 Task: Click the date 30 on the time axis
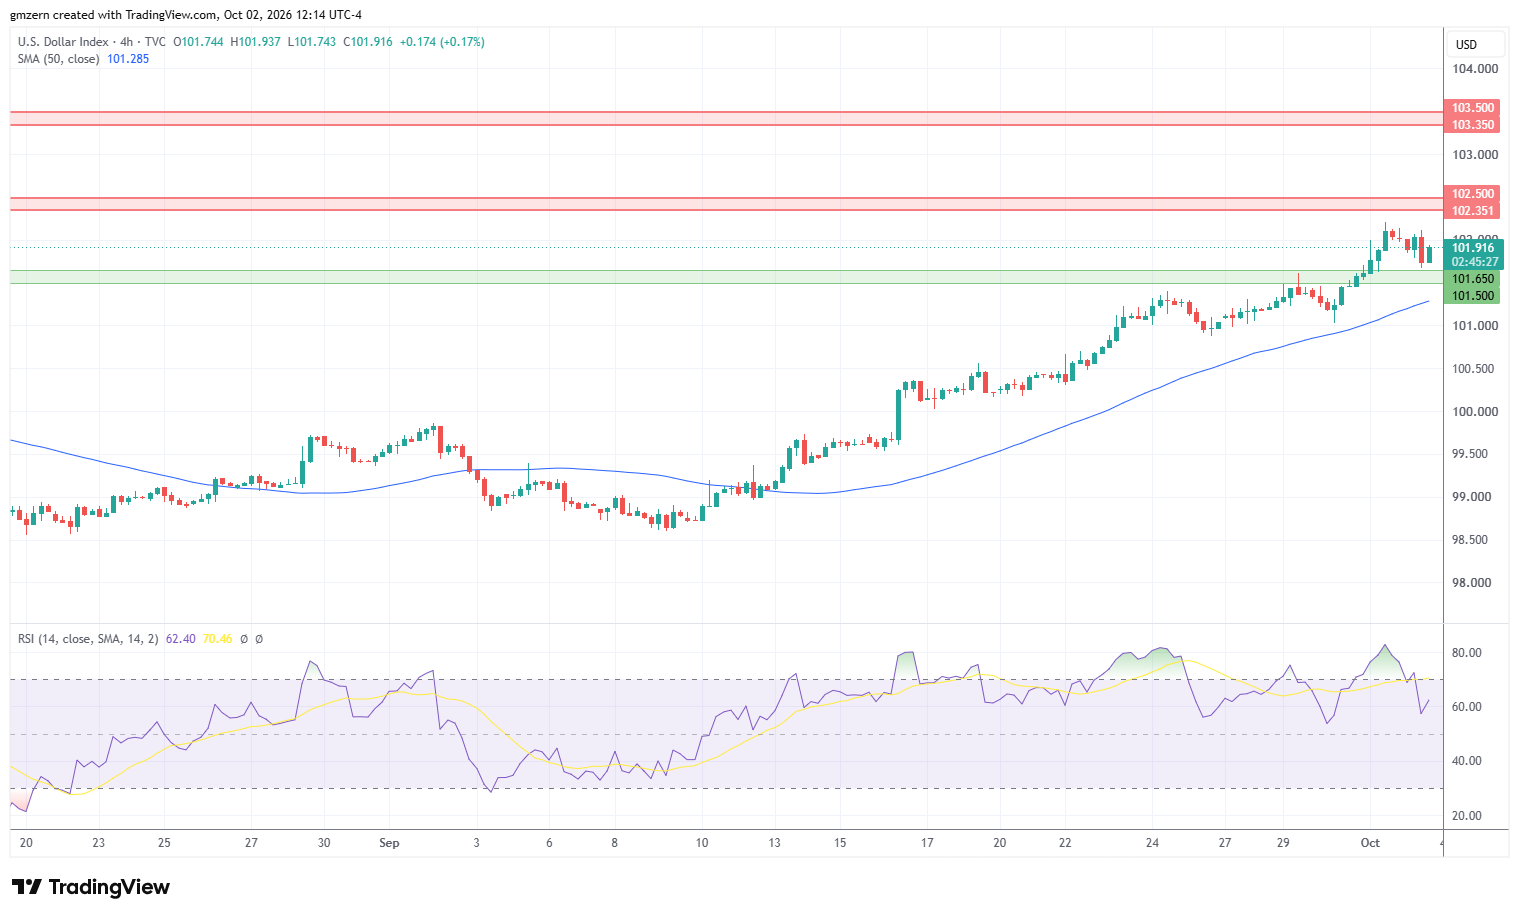coord(324,843)
